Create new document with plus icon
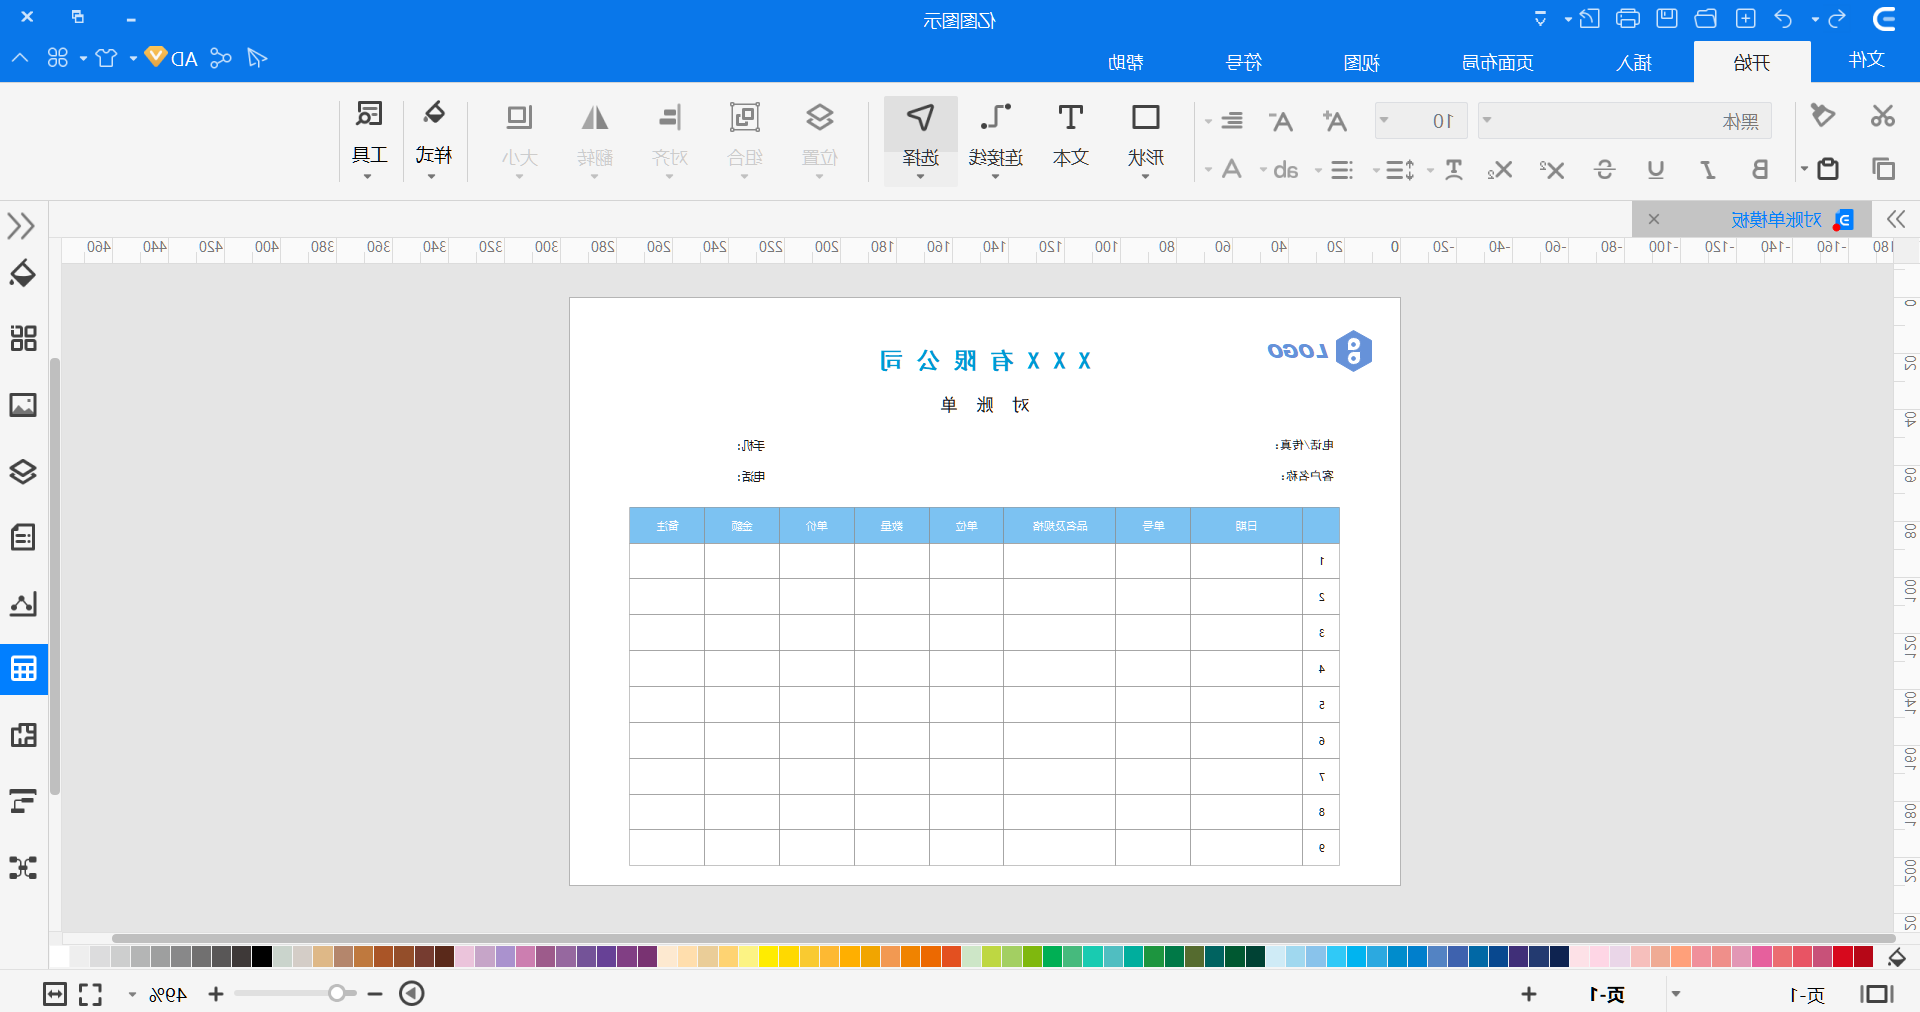 point(1745,18)
